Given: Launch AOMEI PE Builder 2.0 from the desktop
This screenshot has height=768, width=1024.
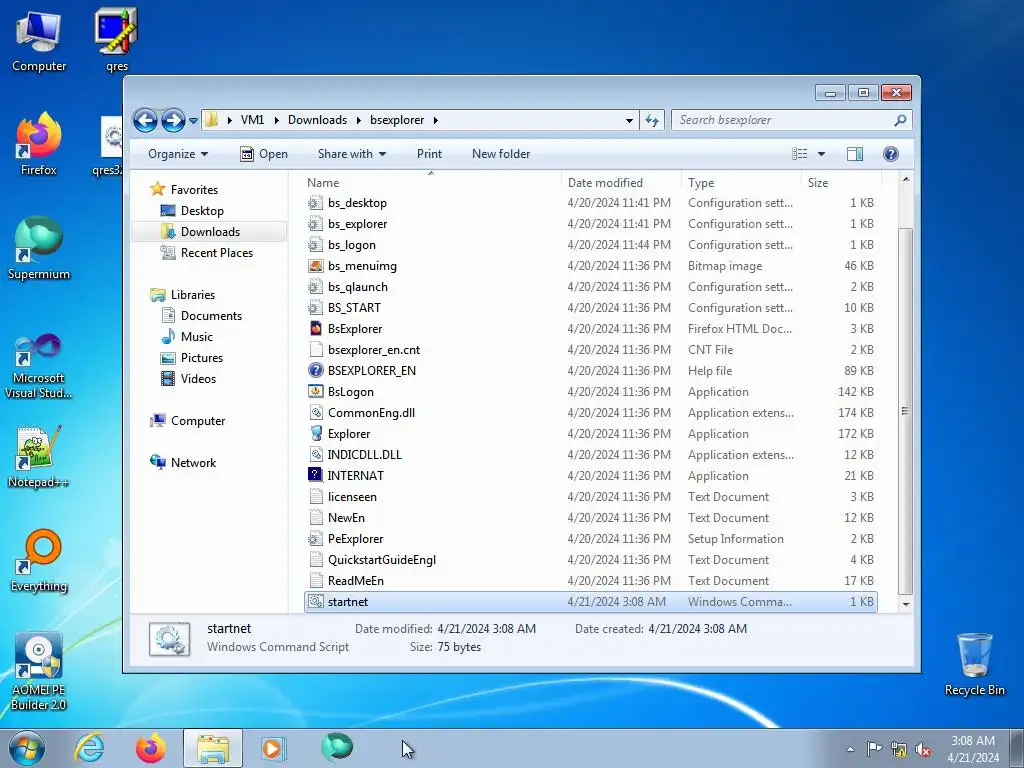Looking at the screenshot, I should (x=39, y=673).
